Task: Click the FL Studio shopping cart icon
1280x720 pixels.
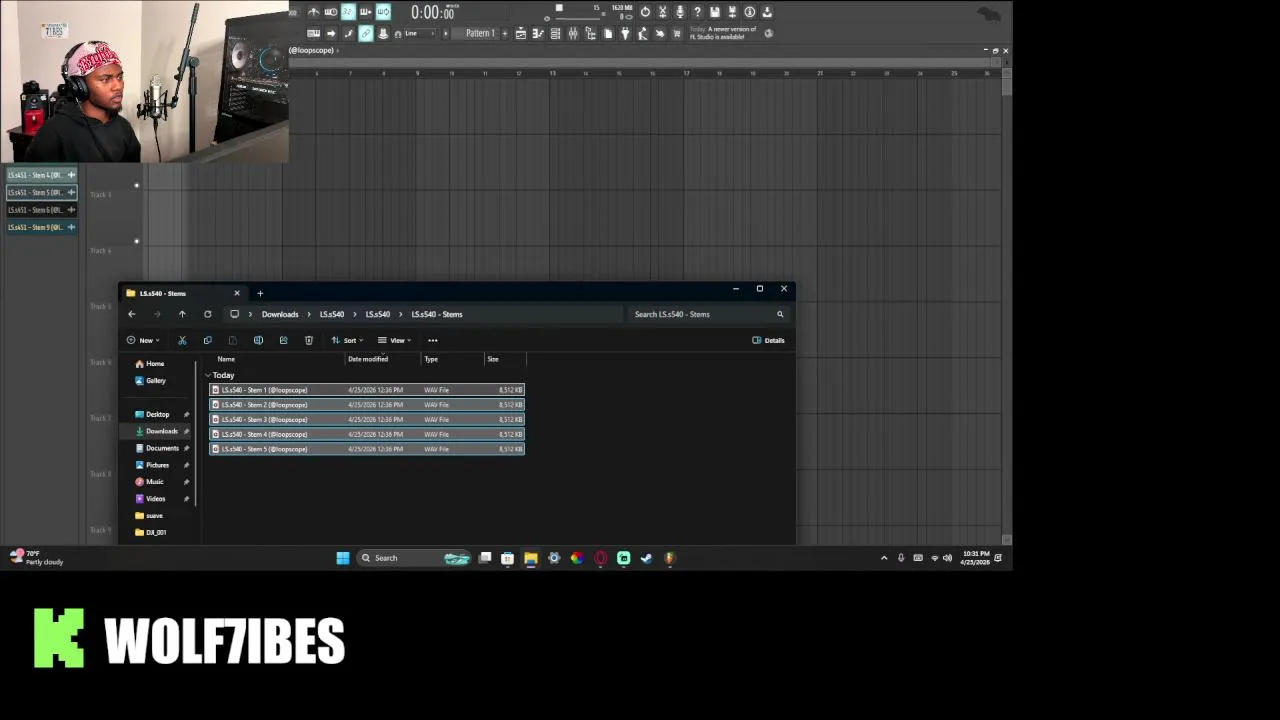Action: point(677,33)
